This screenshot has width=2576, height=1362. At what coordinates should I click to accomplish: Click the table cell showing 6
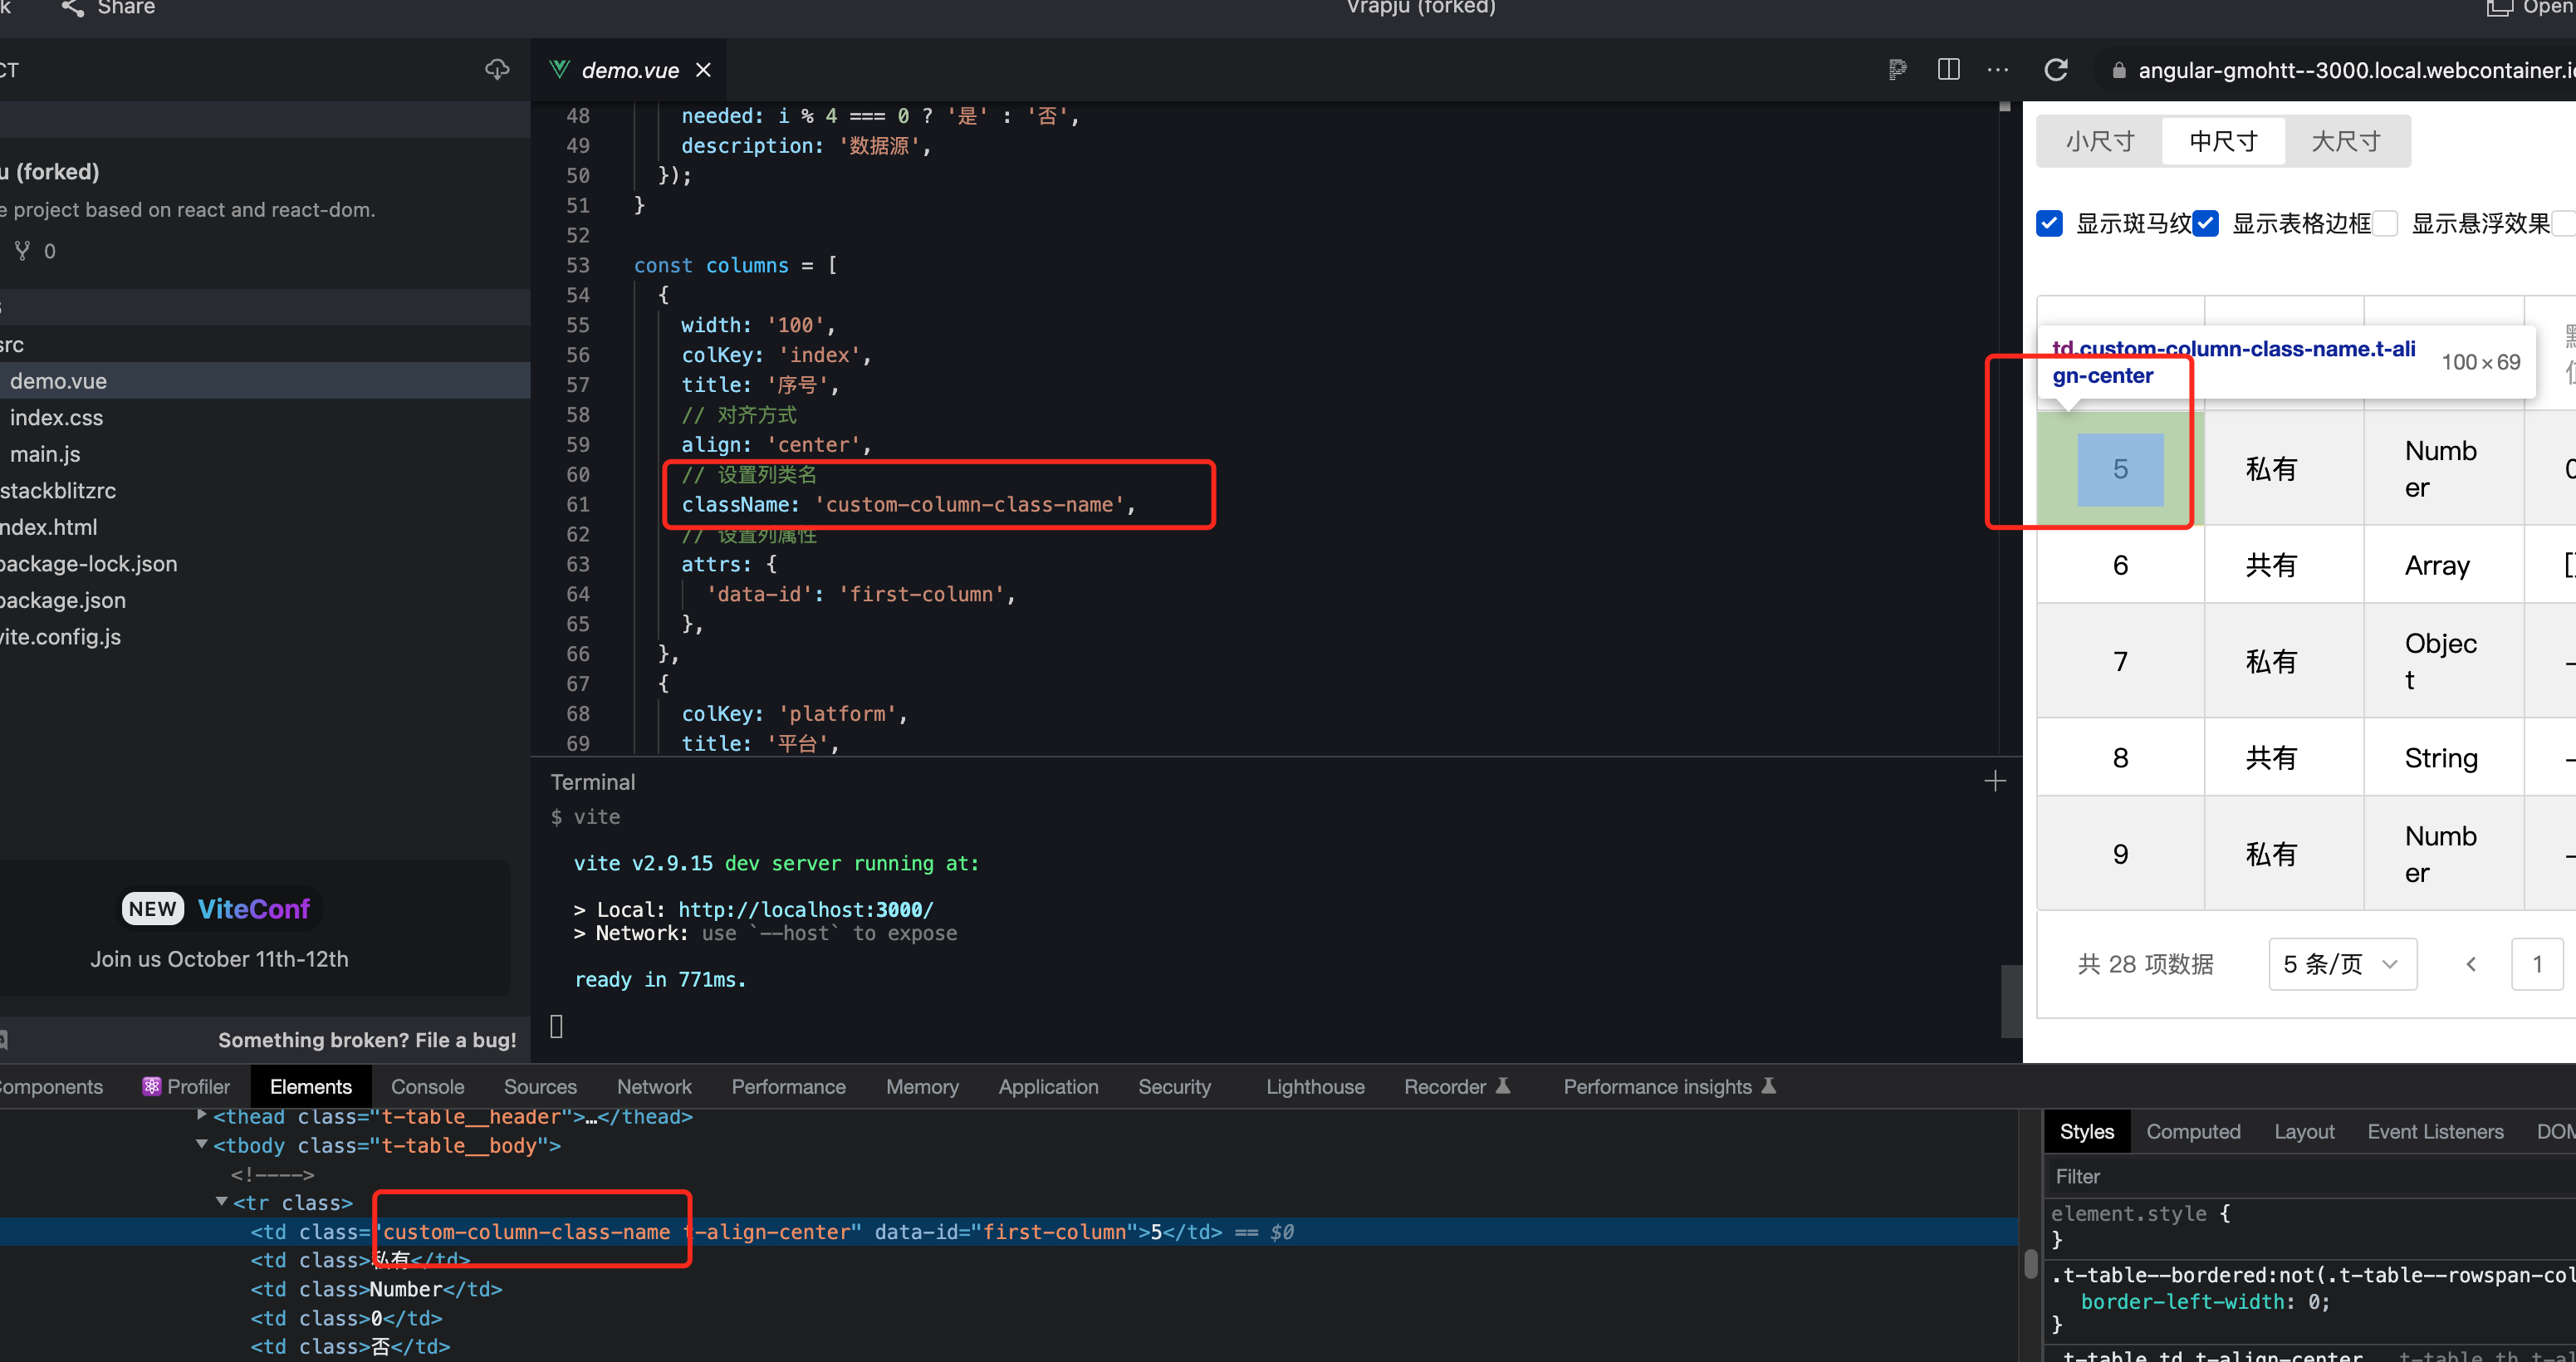(2120, 565)
